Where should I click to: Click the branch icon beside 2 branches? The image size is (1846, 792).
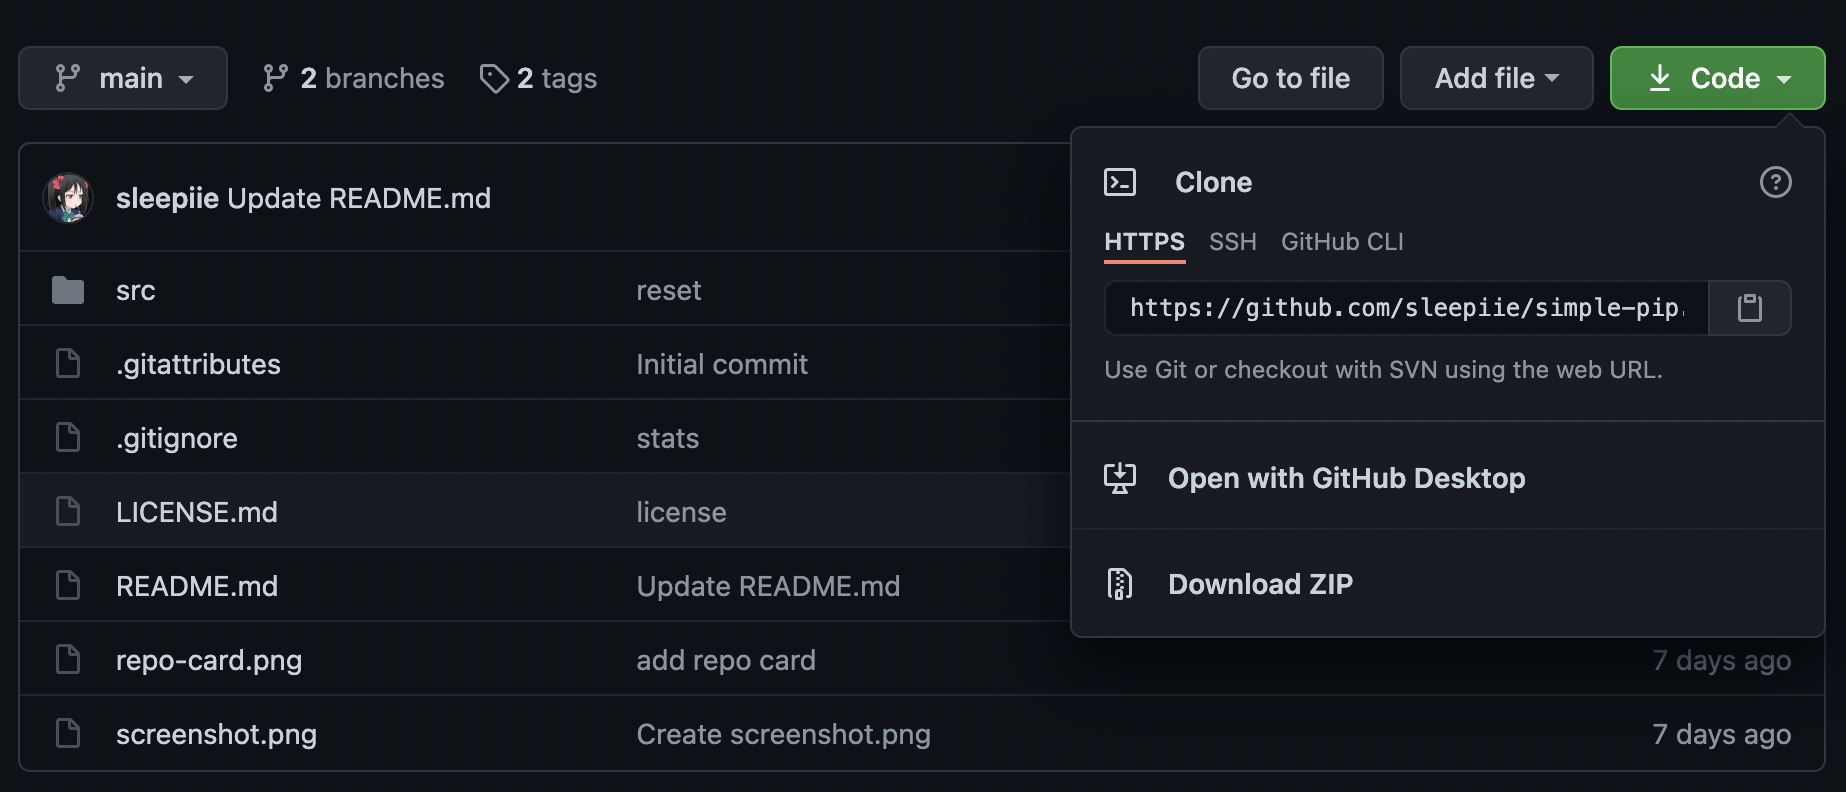point(275,78)
